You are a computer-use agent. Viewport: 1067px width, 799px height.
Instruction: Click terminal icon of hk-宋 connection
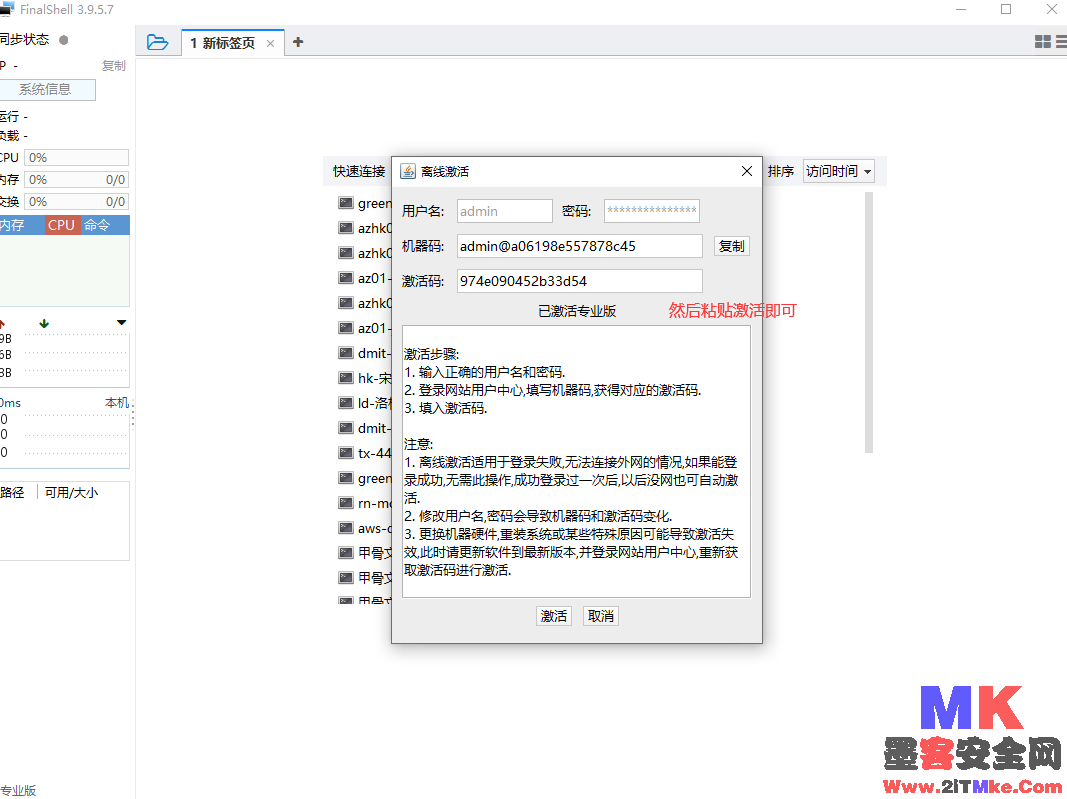[x=346, y=378]
